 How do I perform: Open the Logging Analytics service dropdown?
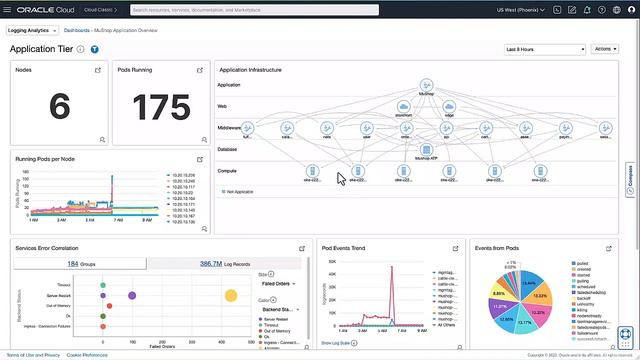[x=32, y=31]
